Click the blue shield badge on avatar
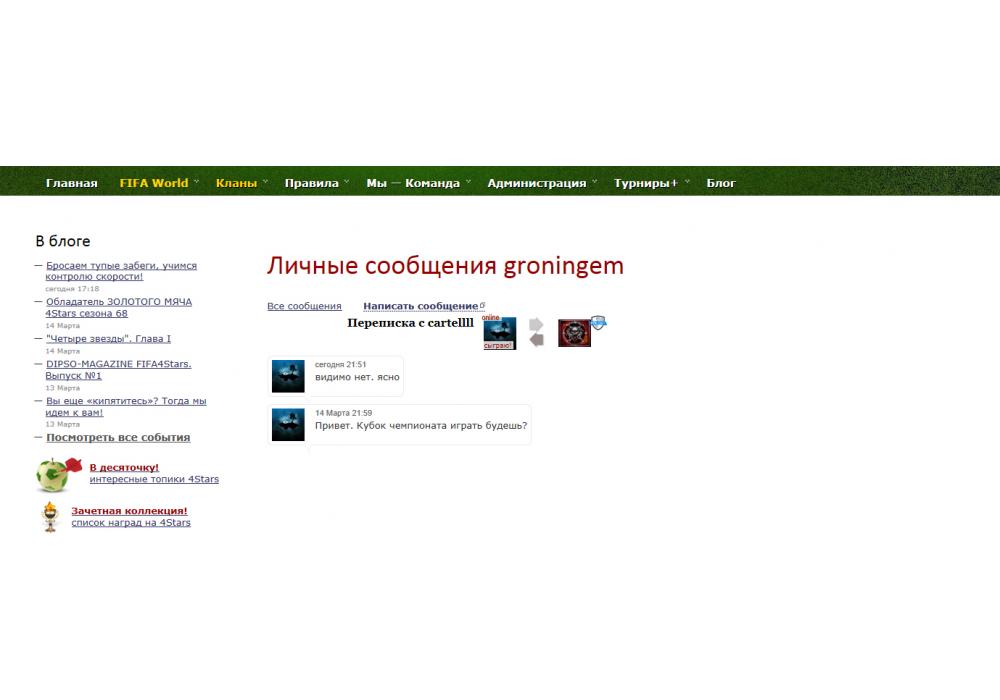1000x700 pixels. click(599, 322)
